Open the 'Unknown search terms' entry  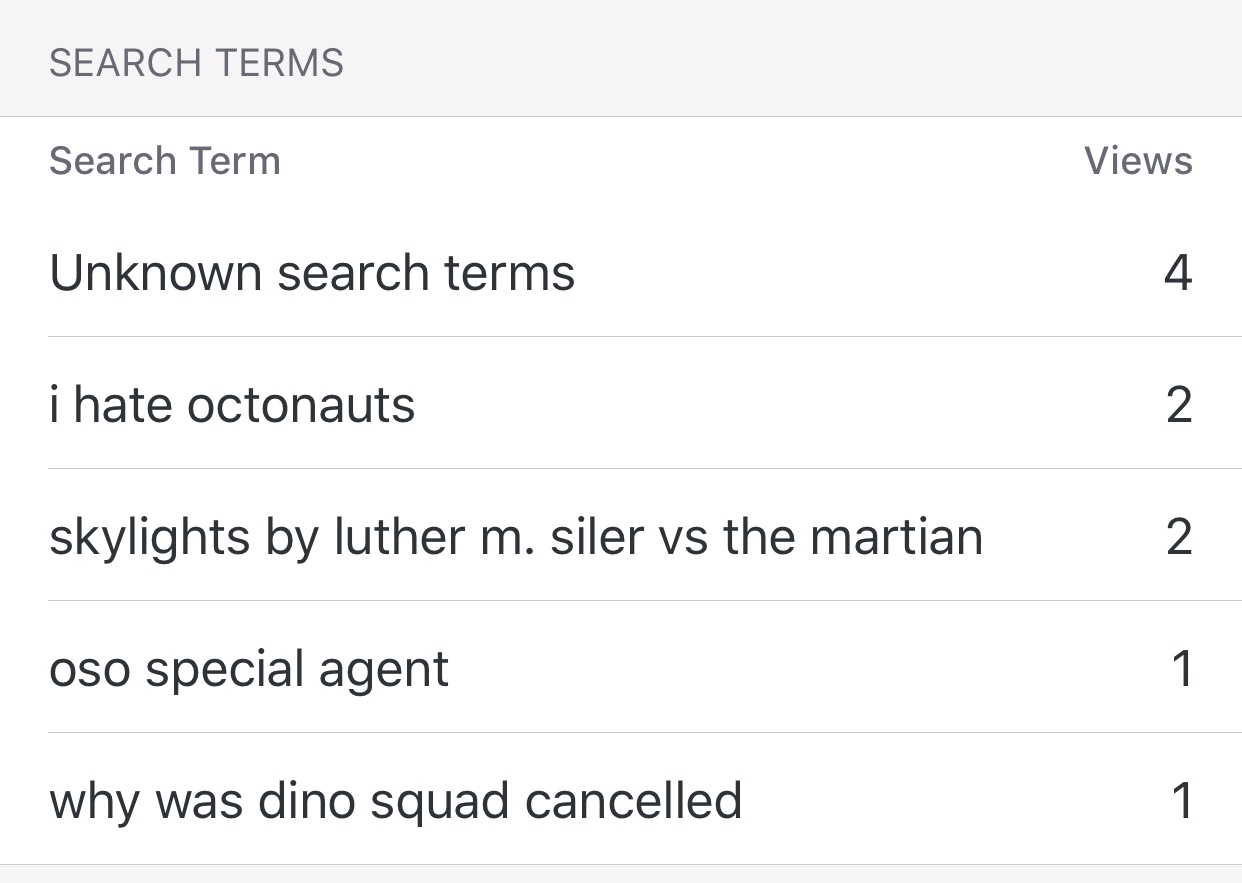312,273
